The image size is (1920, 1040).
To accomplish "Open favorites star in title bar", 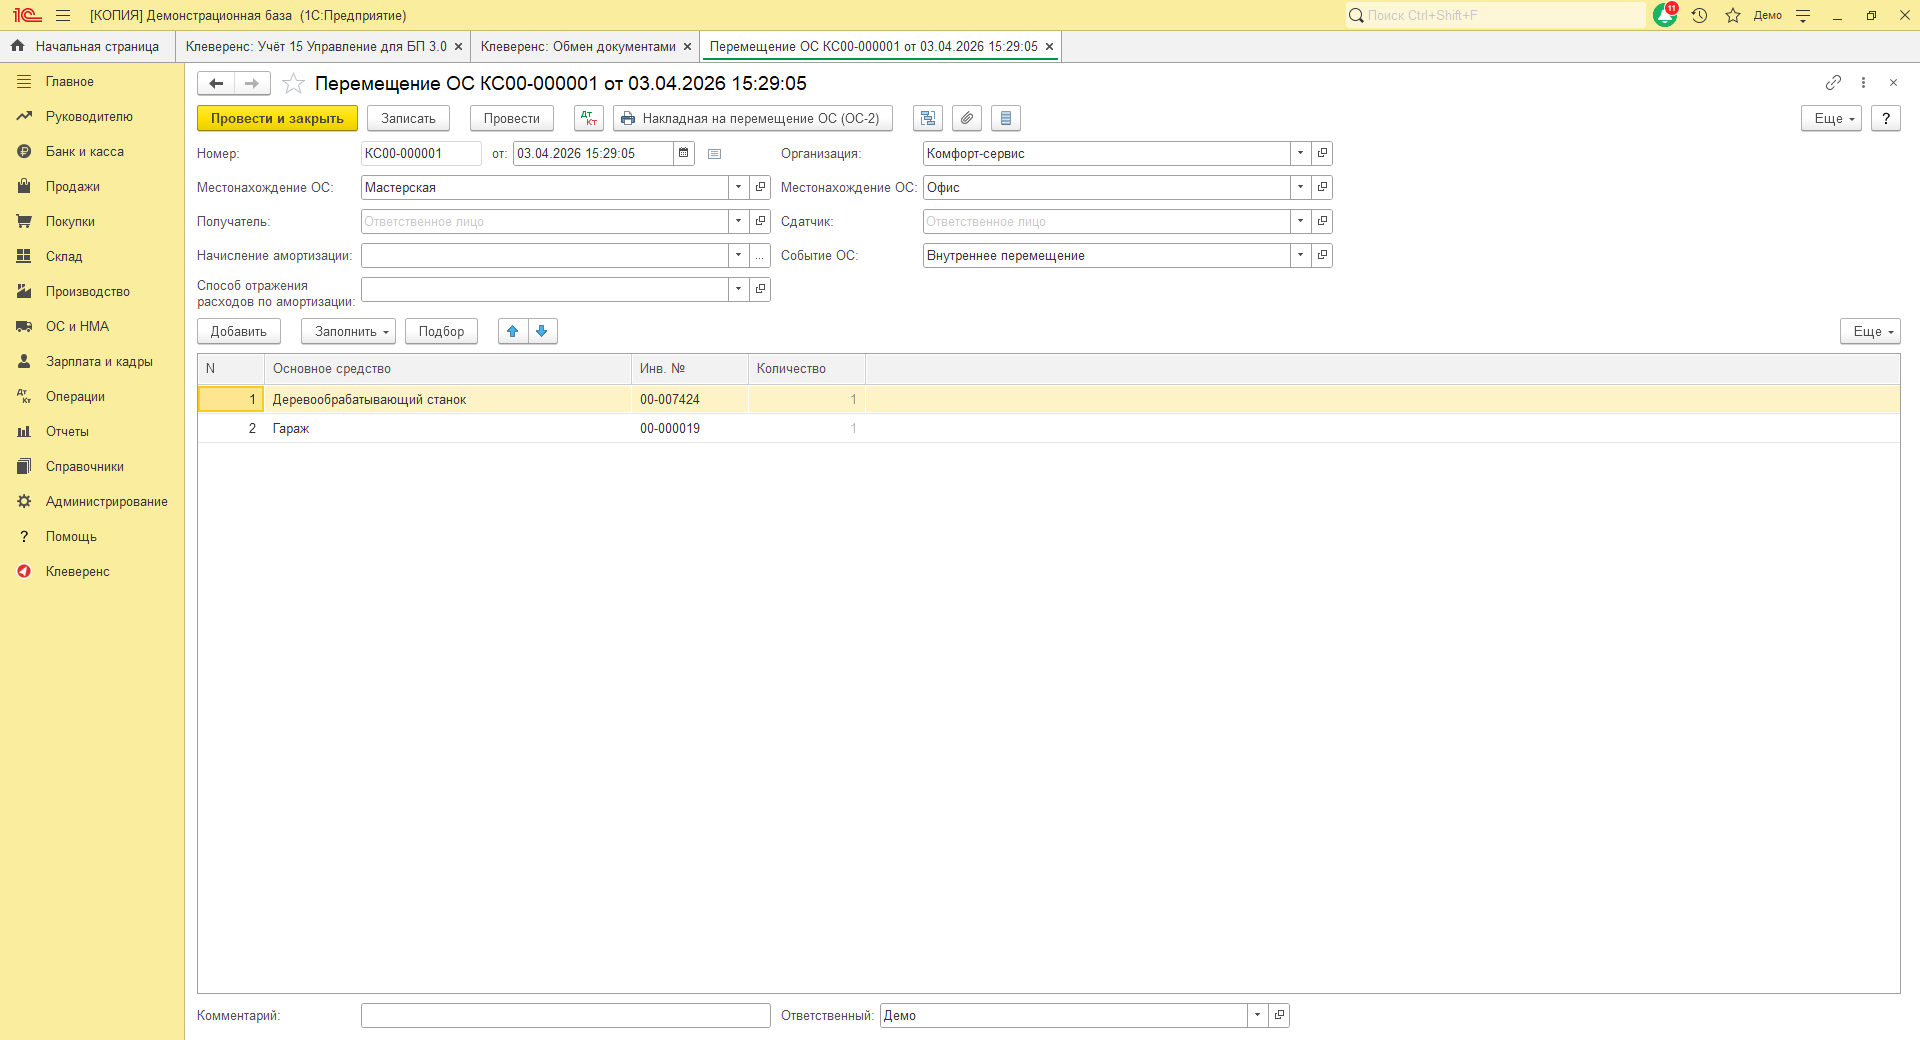I will 1733,15.
